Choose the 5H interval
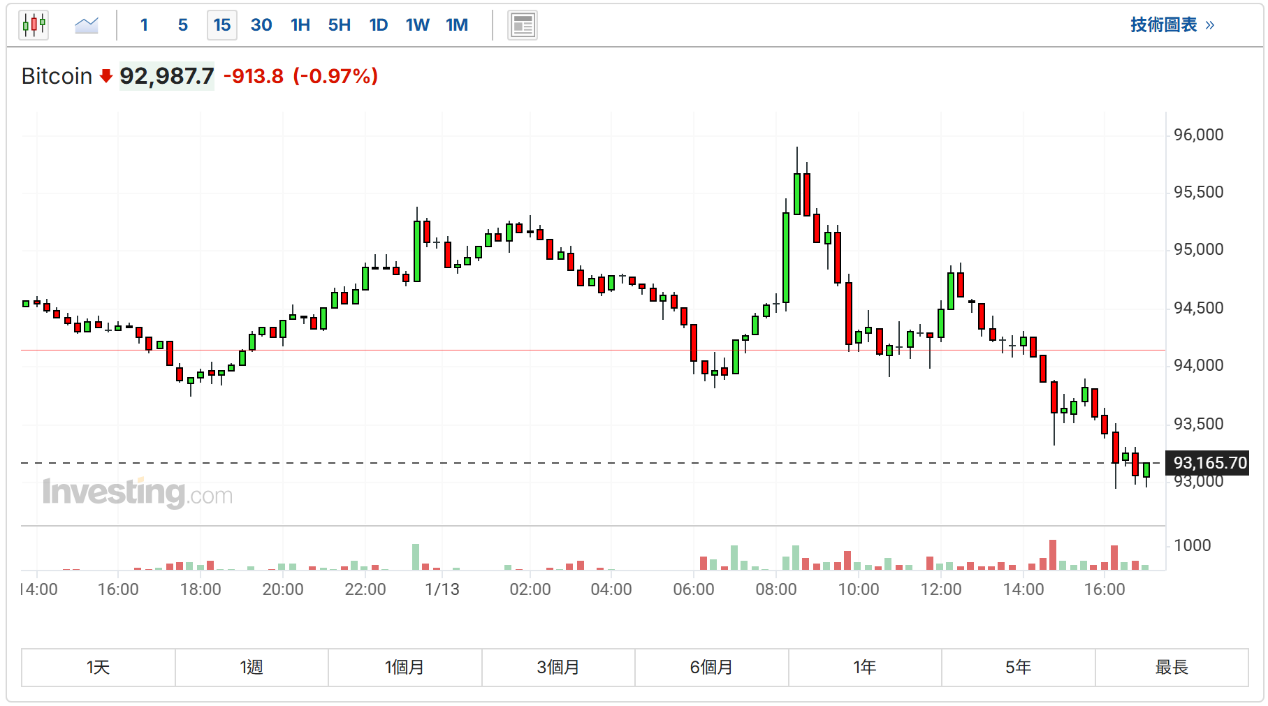 pyautogui.click(x=339, y=25)
